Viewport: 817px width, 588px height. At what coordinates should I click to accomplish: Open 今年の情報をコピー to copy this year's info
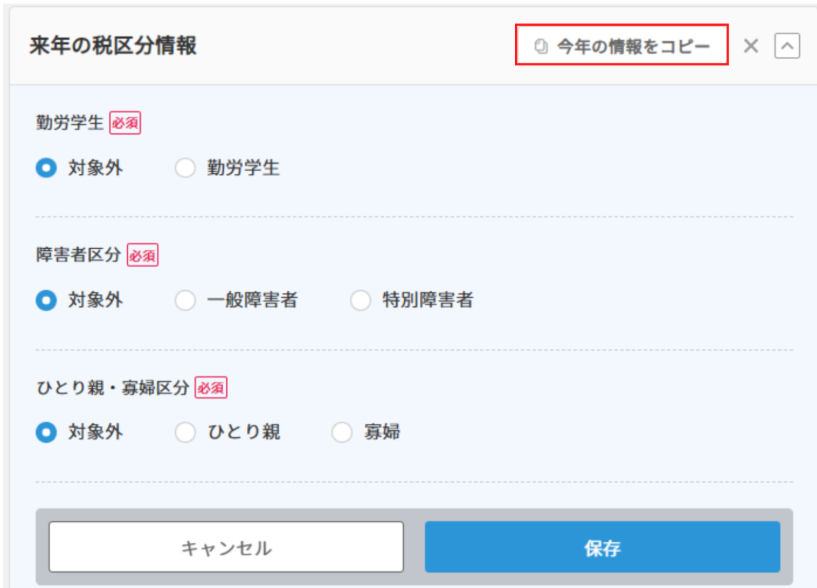coord(620,45)
